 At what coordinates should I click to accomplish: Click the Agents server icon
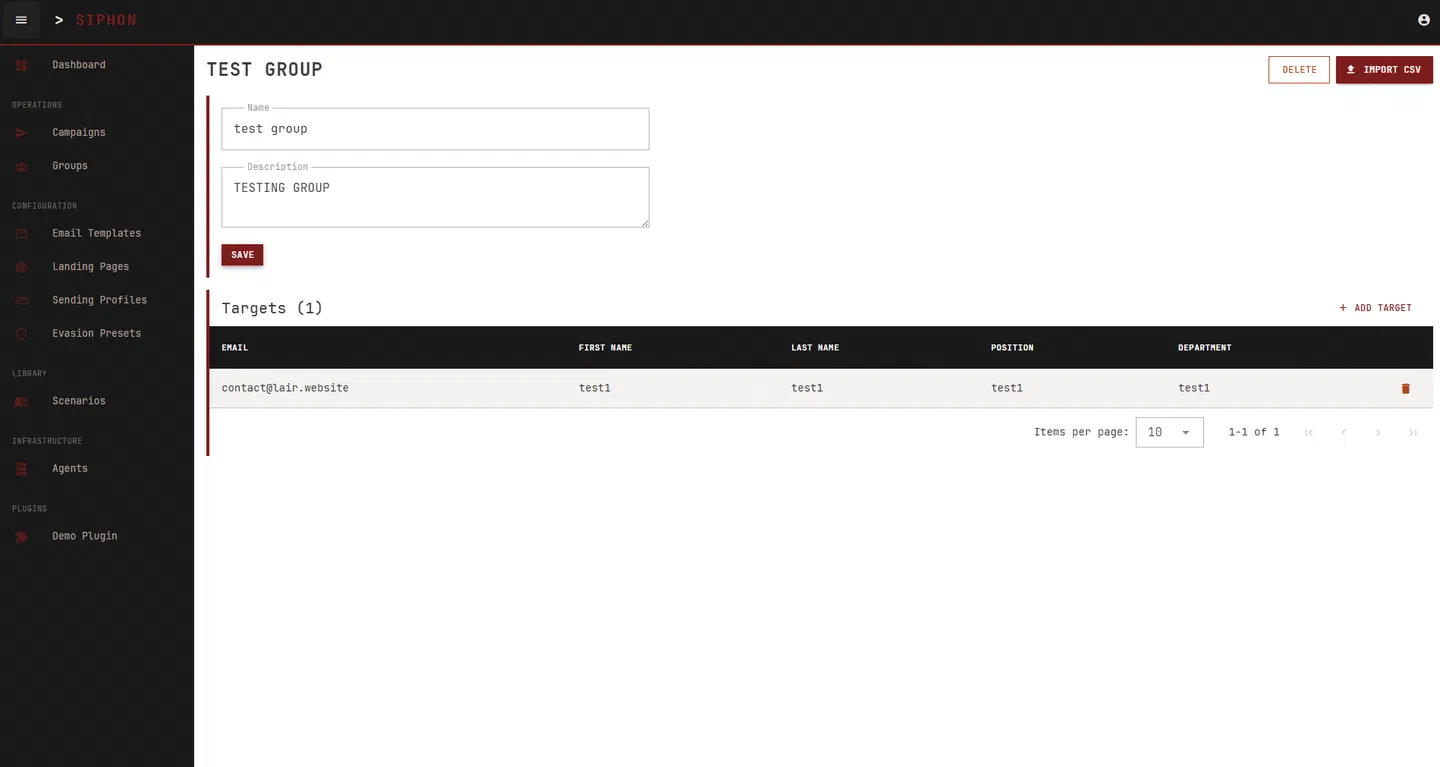(22, 468)
